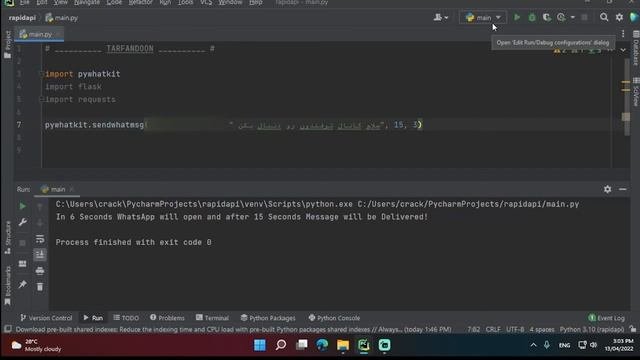Rerun main in the Run panel
The width and height of the screenshot is (640, 360).
pos(22,206)
